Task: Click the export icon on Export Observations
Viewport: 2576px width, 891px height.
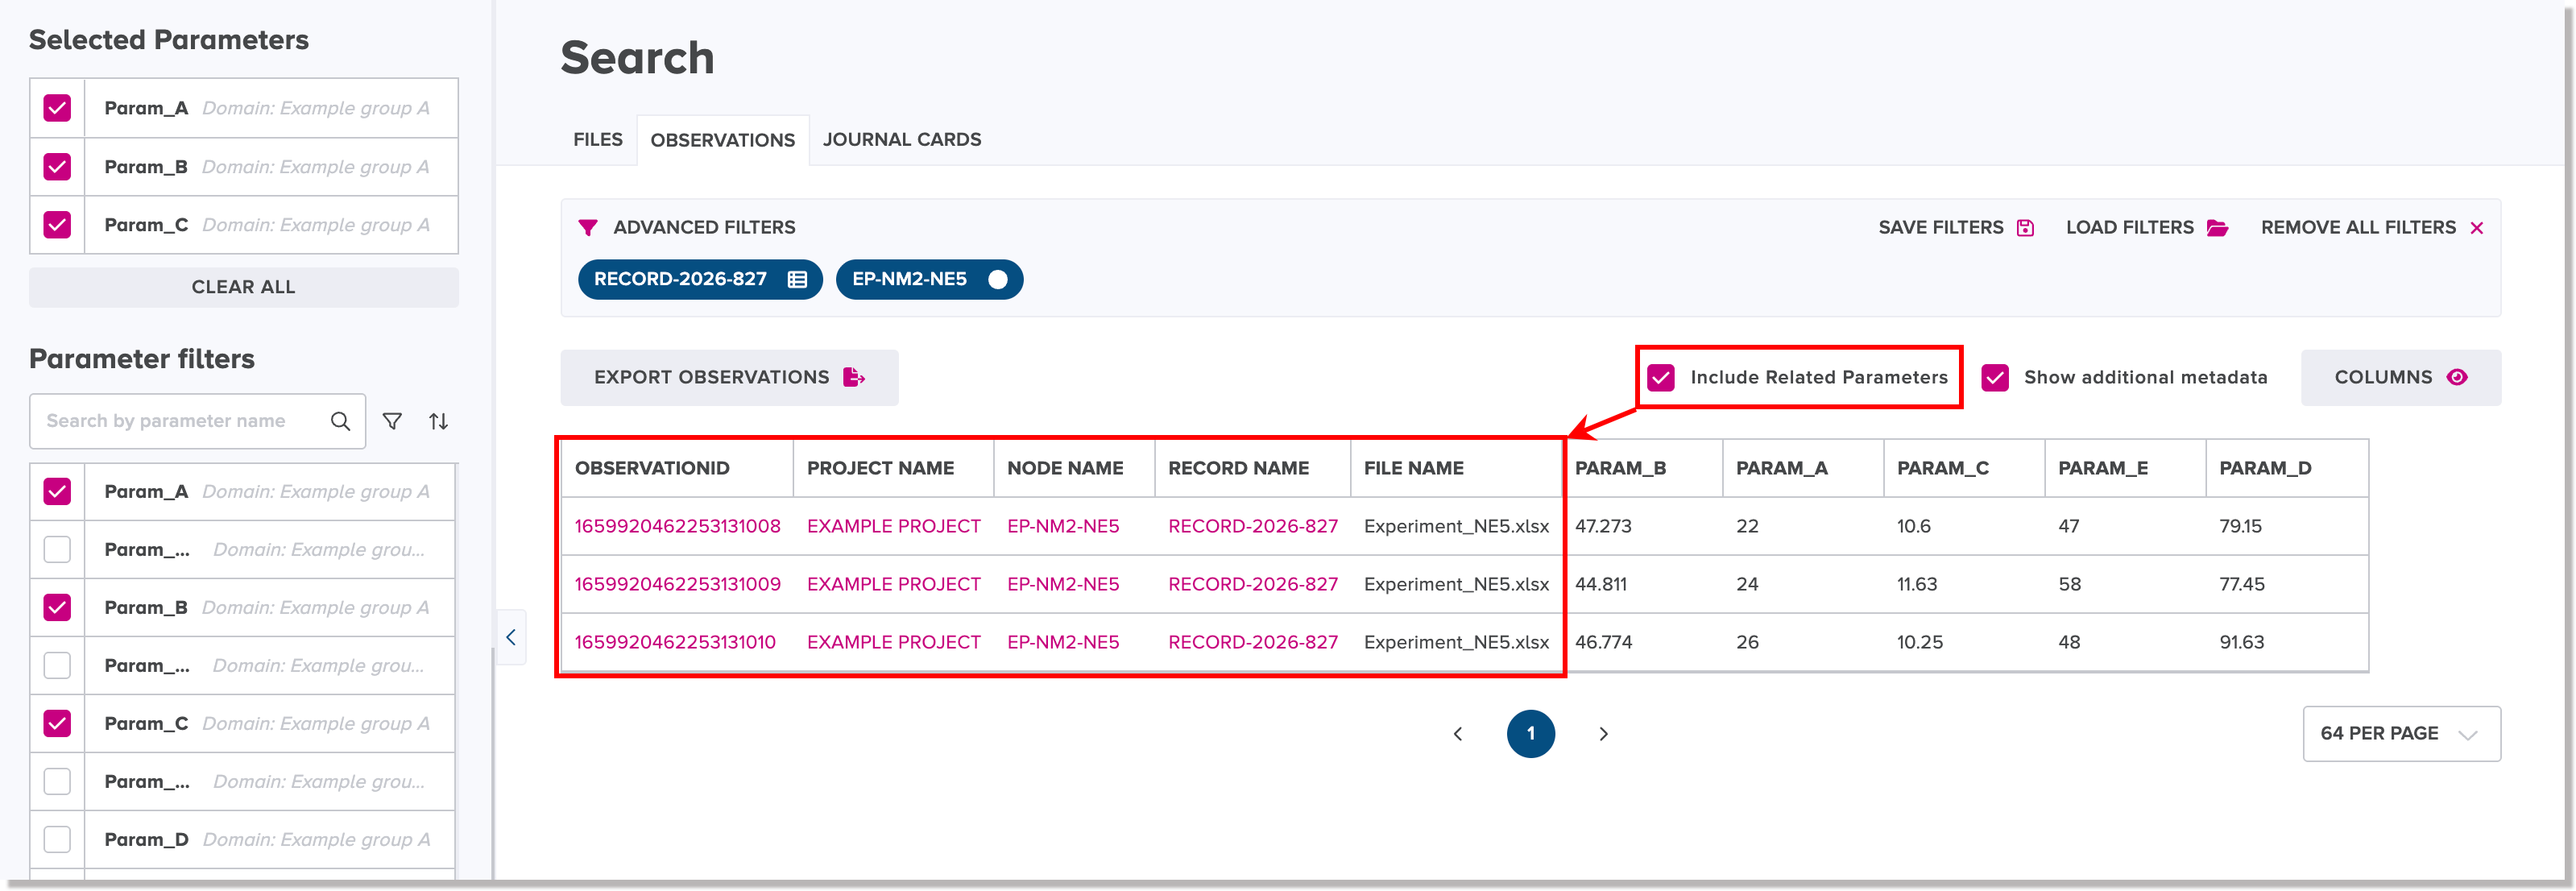Action: pyautogui.click(x=854, y=377)
